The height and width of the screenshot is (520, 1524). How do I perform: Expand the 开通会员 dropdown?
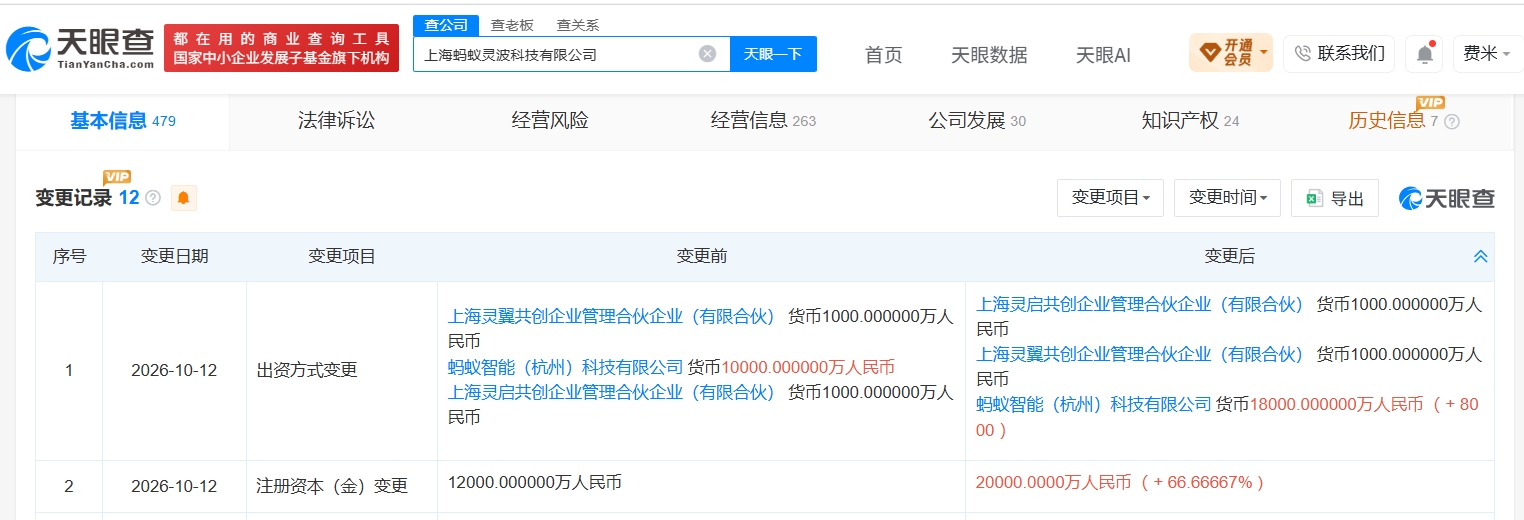click(1231, 53)
